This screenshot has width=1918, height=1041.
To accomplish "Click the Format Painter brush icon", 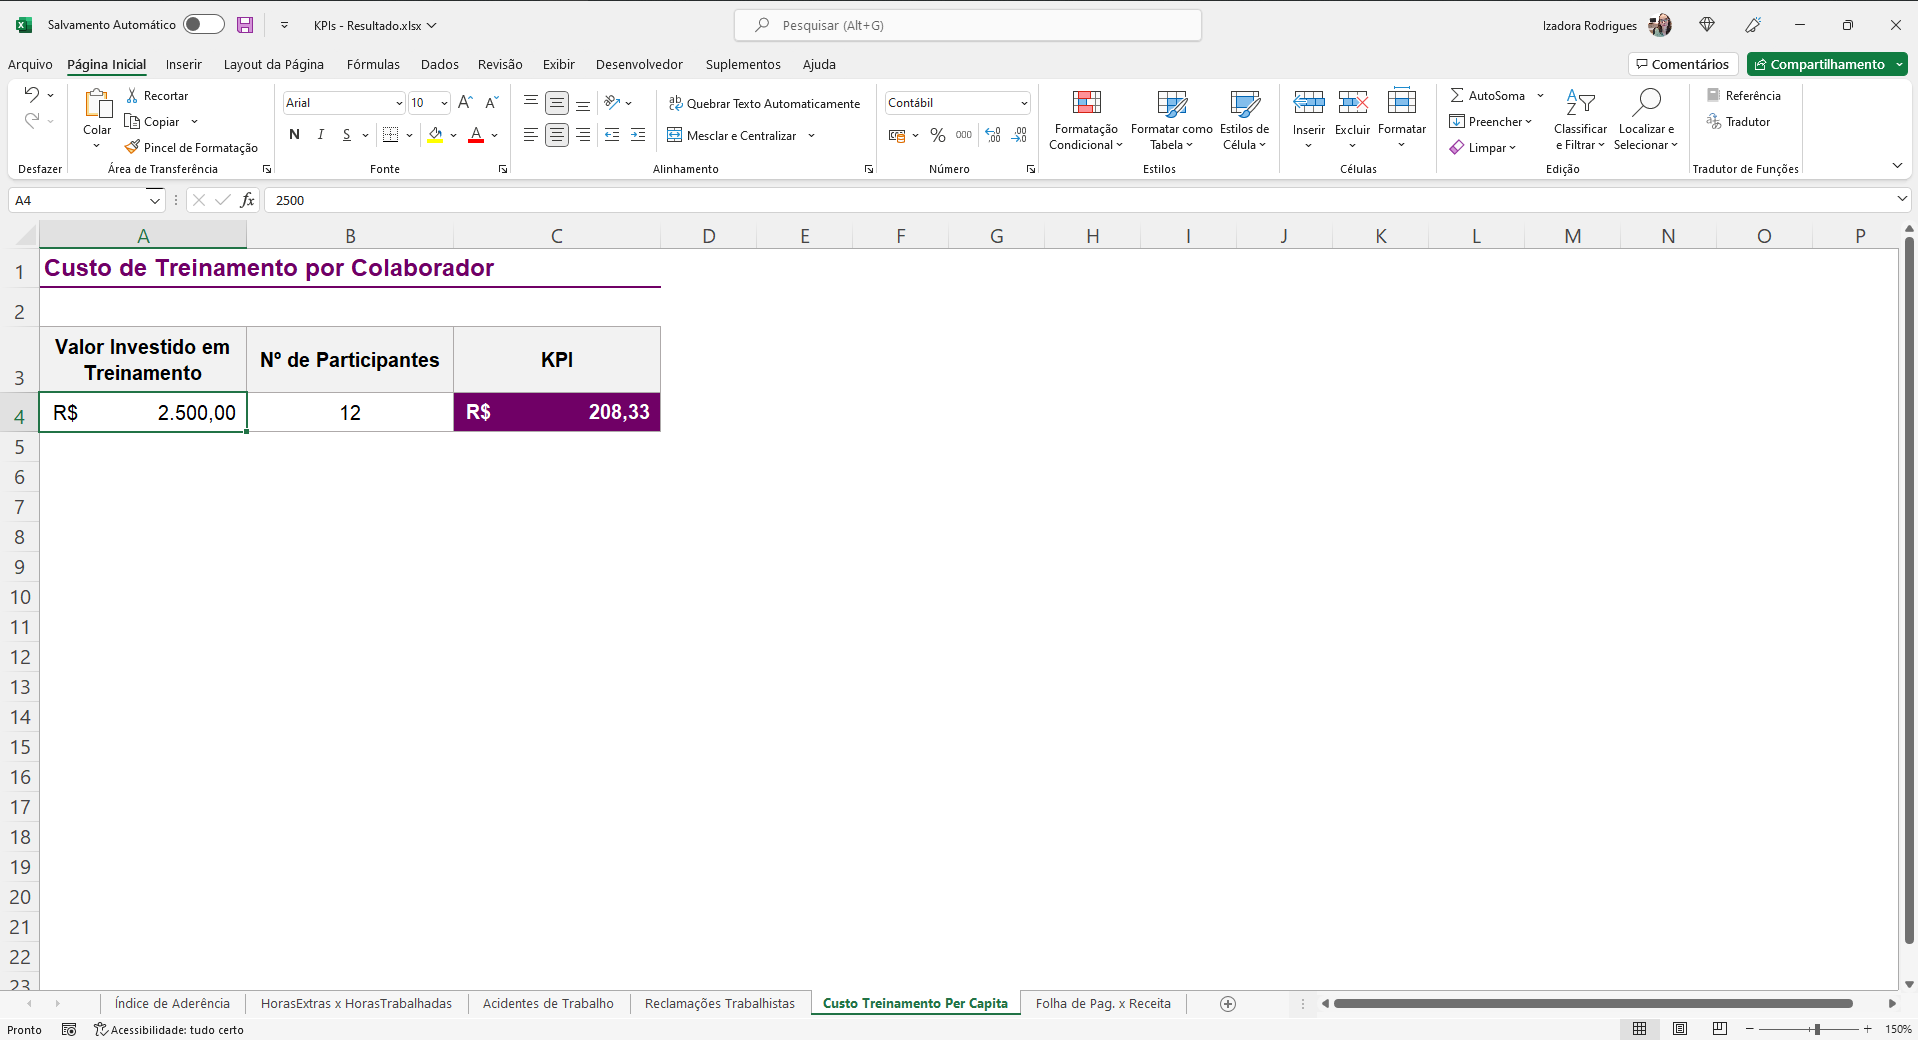I will [x=132, y=147].
